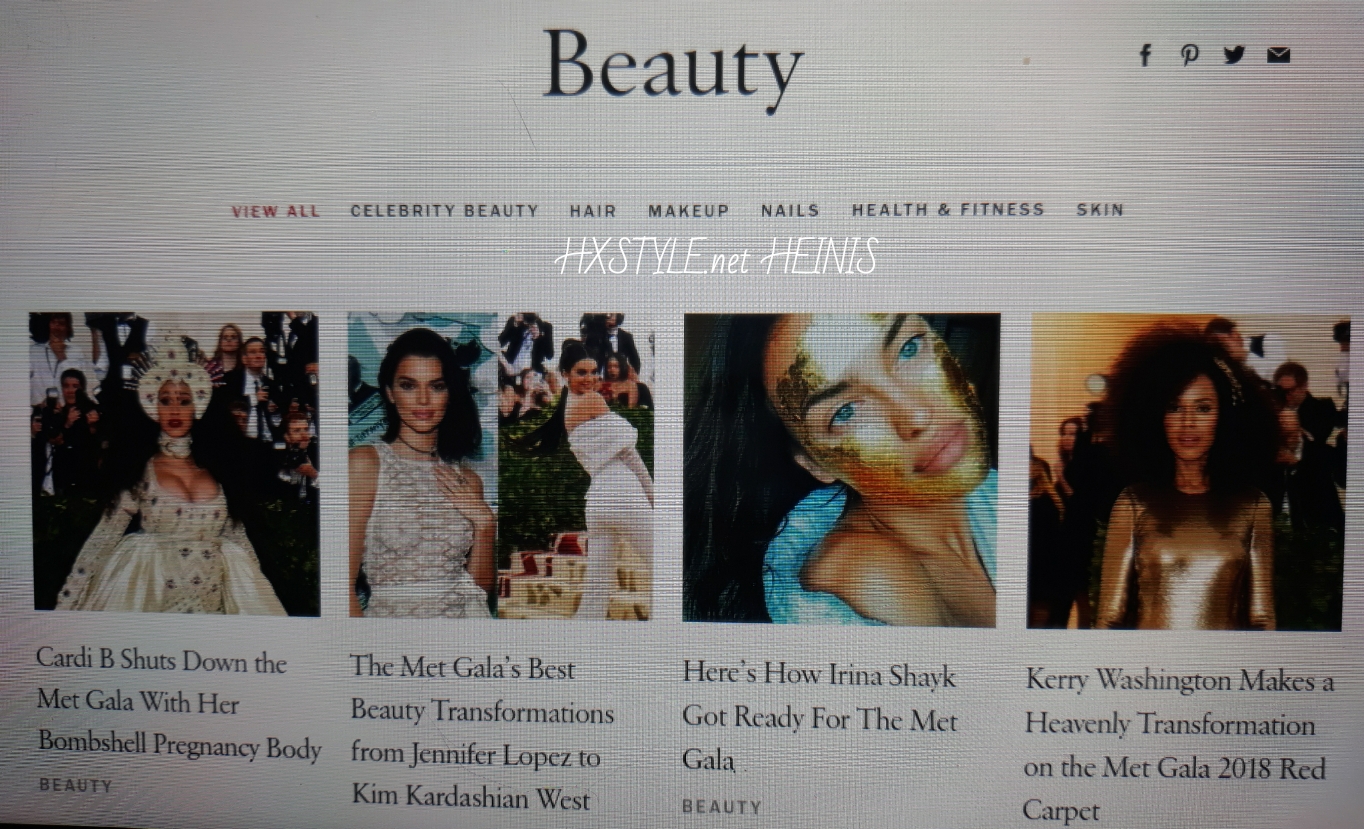The image size is (1364, 829).
Task: Select the gold dress red carpet thumbnail
Action: click(x=1186, y=471)
